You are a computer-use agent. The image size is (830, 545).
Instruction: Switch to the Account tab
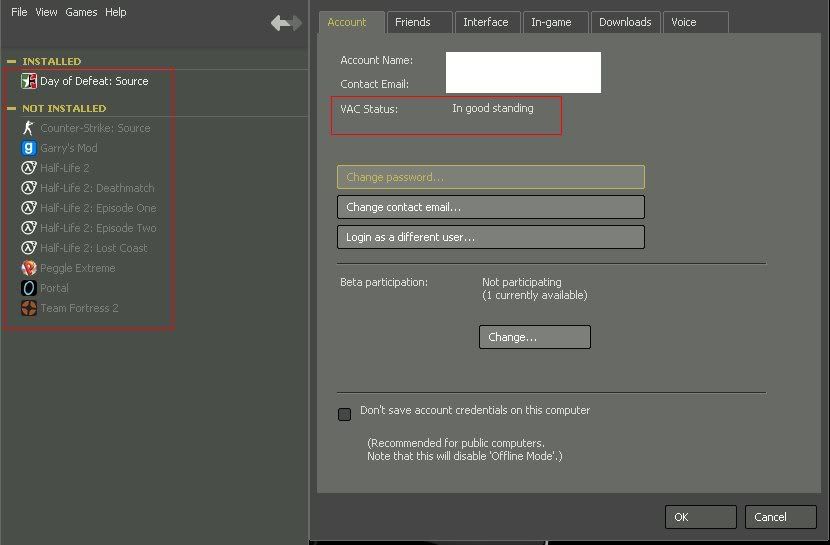coord(351,22)
